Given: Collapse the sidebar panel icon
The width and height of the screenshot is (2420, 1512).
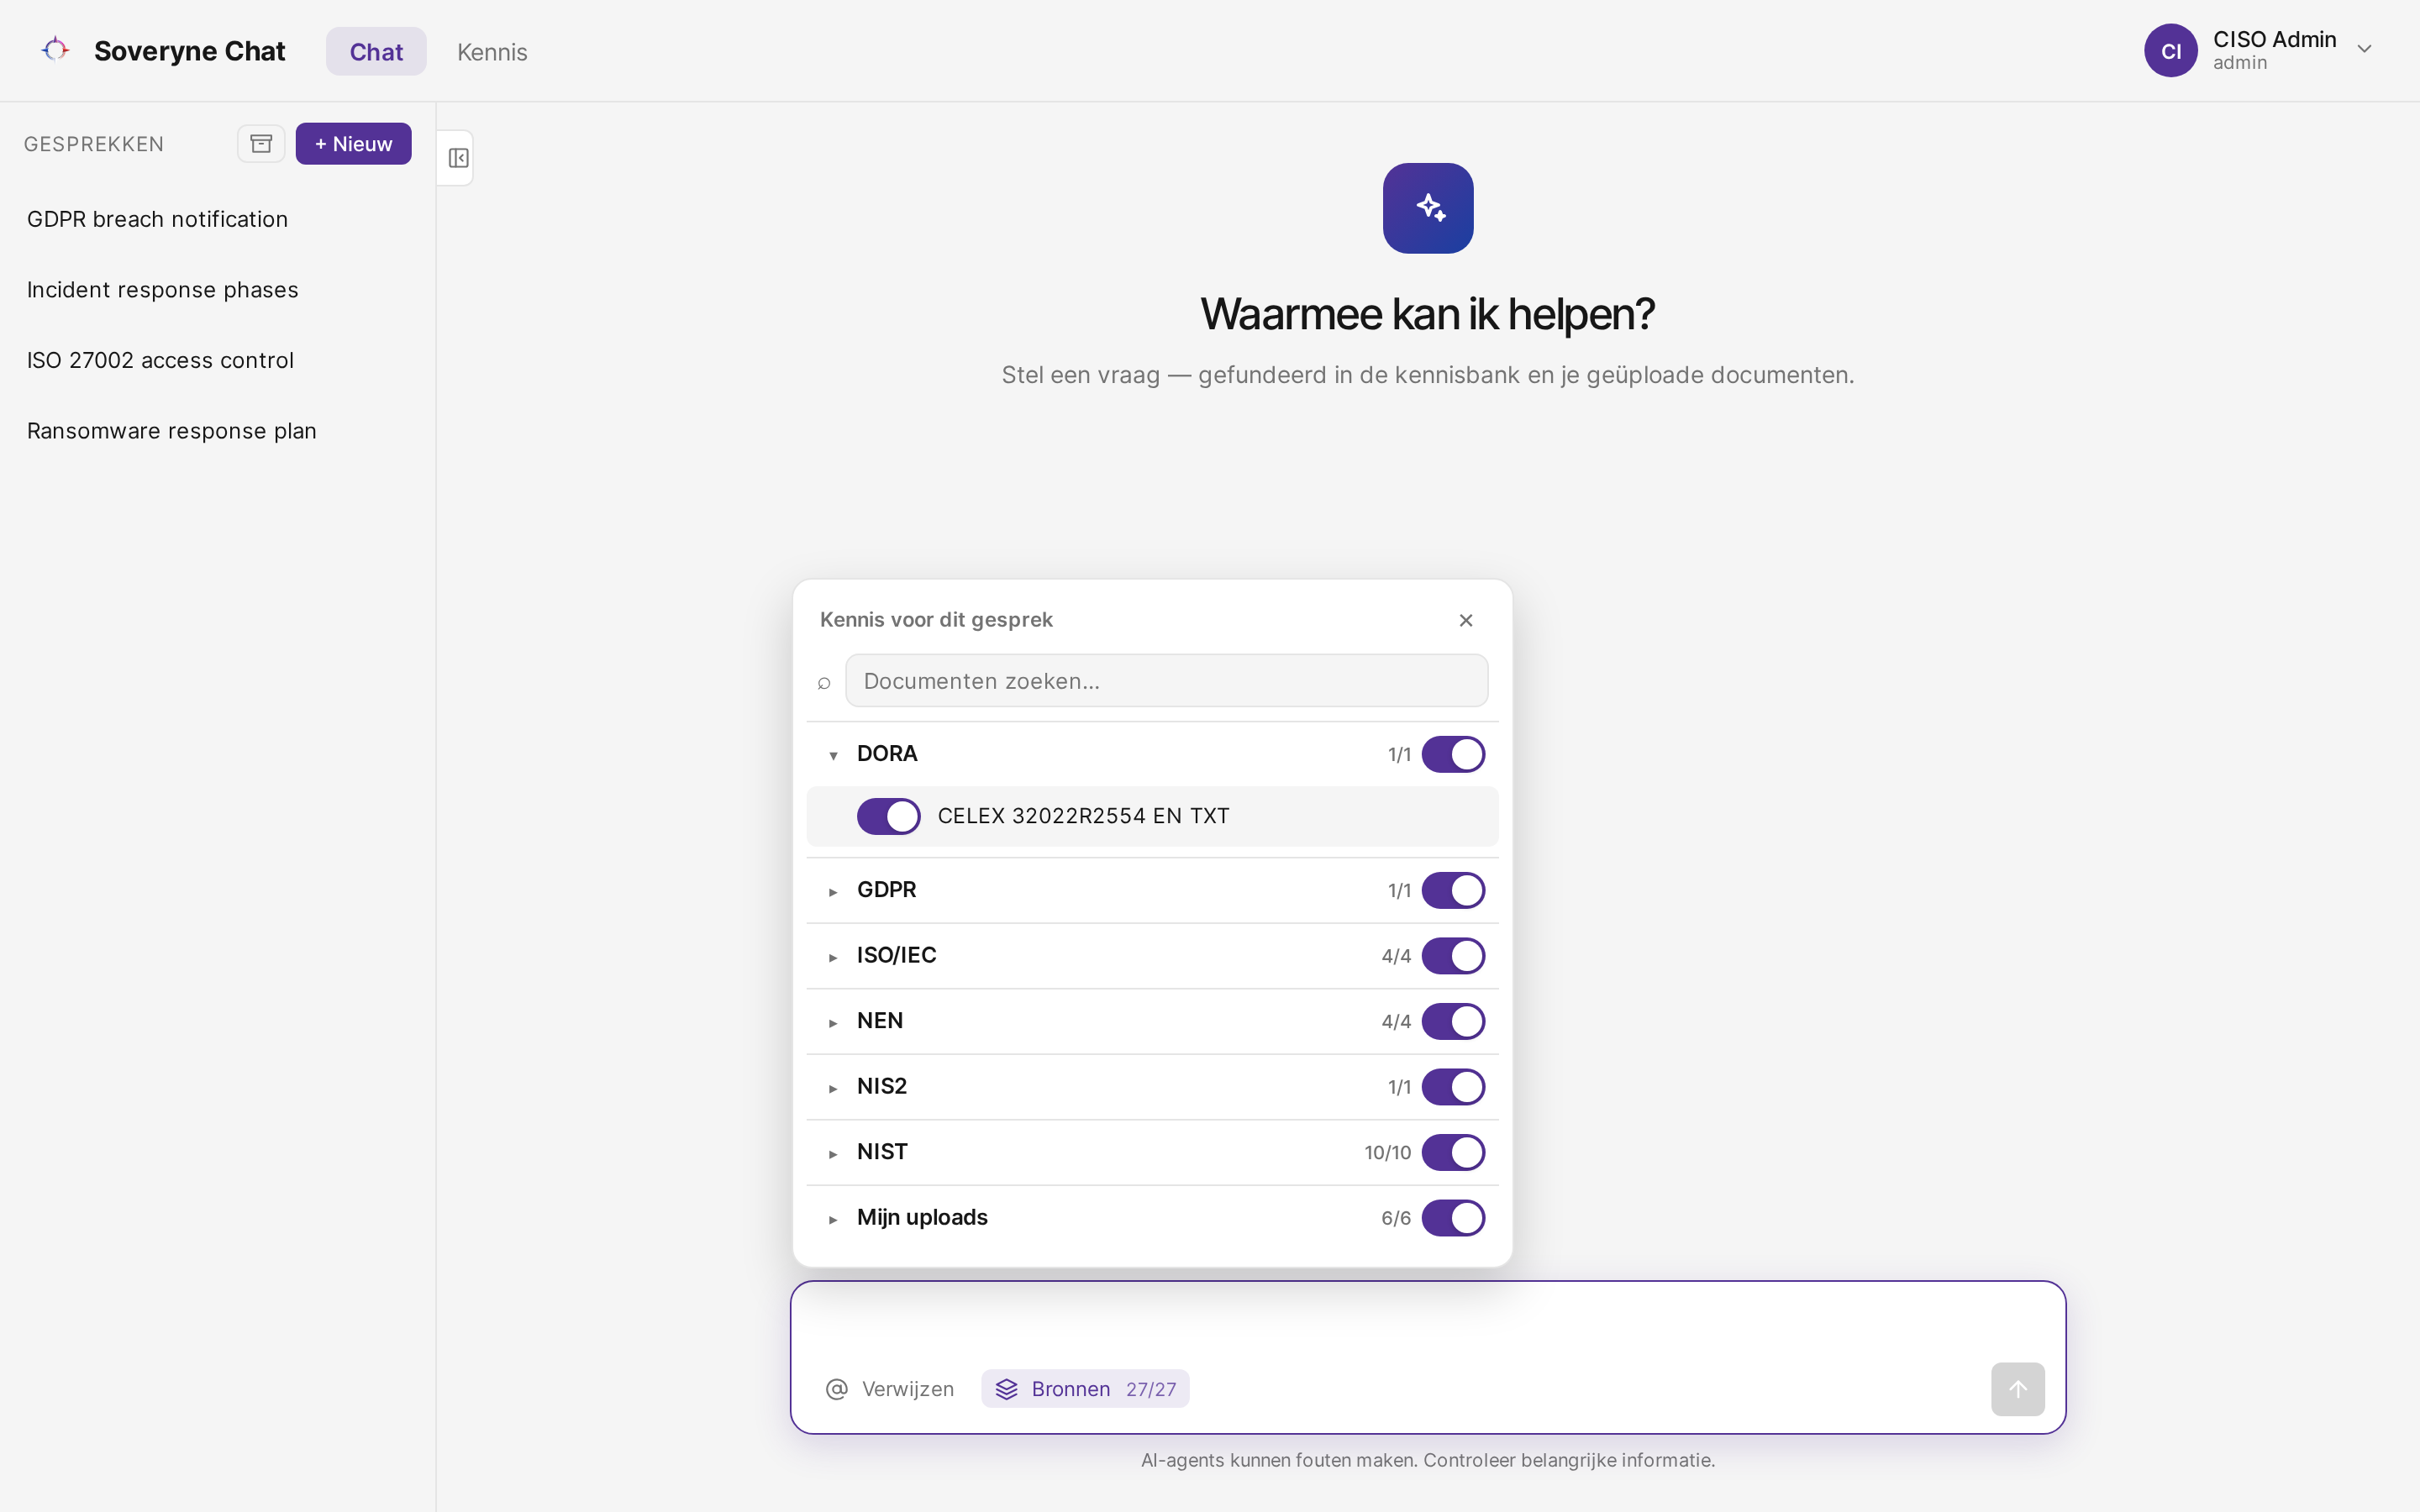Looking at the screenshot, I should point(458,158).
